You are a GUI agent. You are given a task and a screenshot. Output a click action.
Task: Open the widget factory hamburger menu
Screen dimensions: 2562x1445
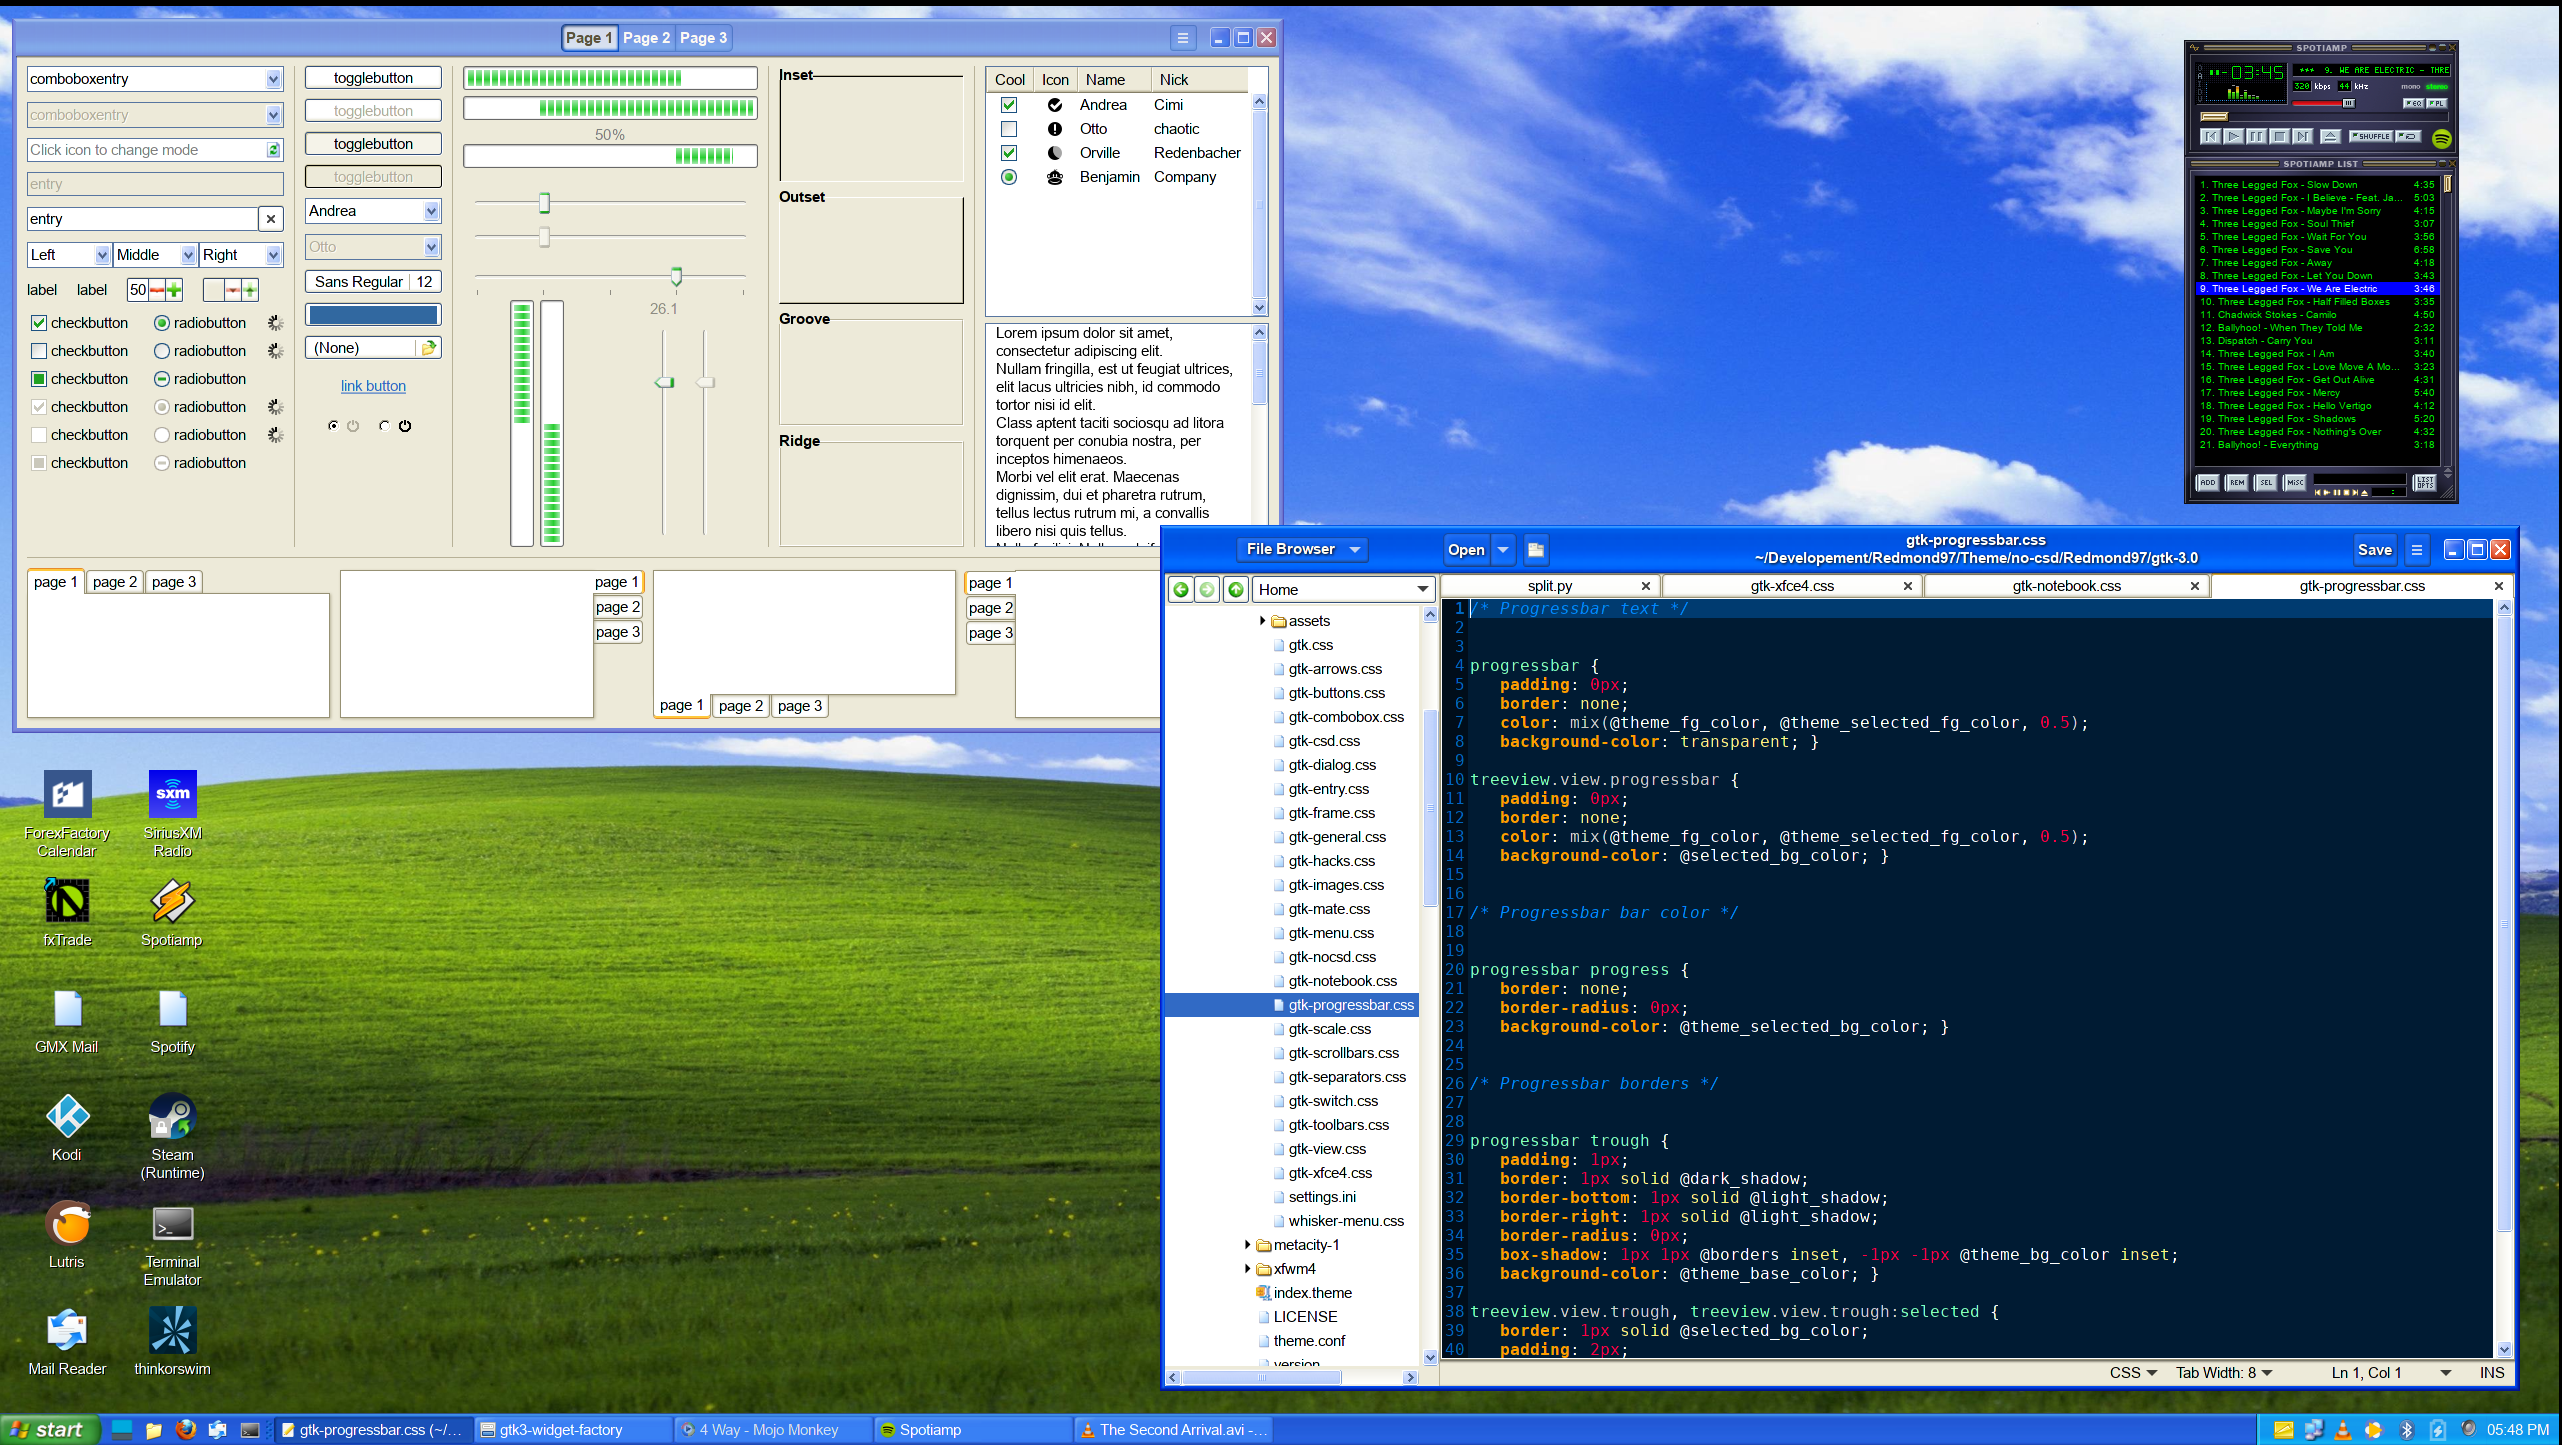tap(1182, 38)
